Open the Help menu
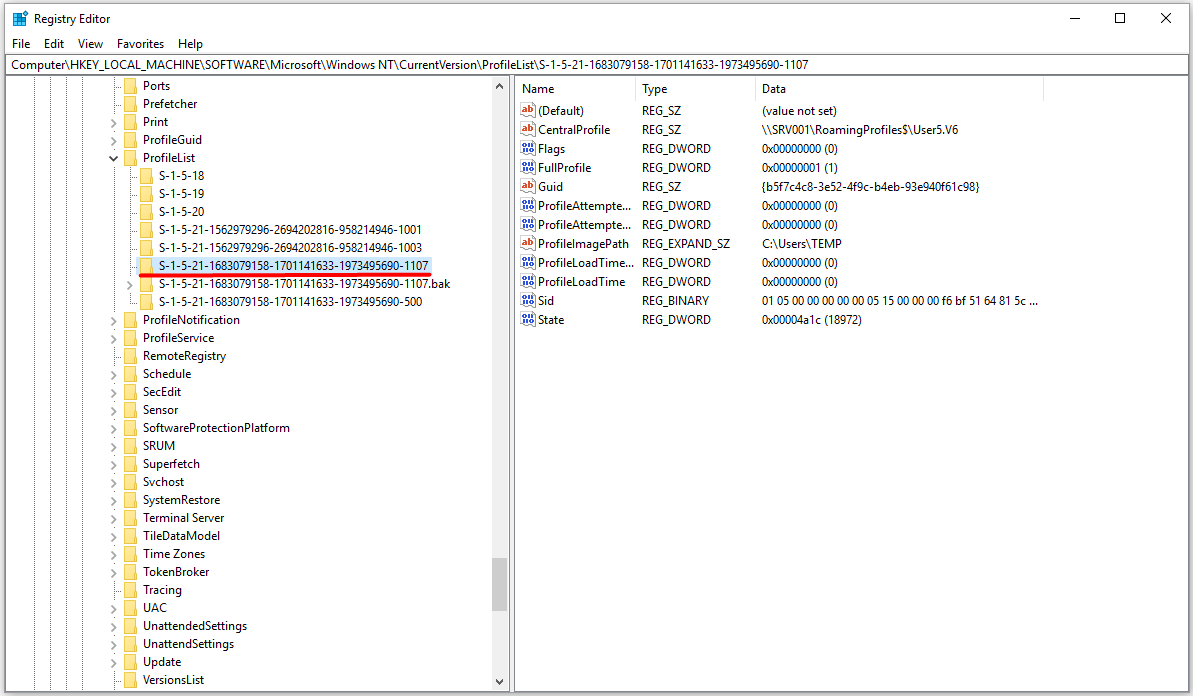 pyautogui.click(x=190, y=43)
